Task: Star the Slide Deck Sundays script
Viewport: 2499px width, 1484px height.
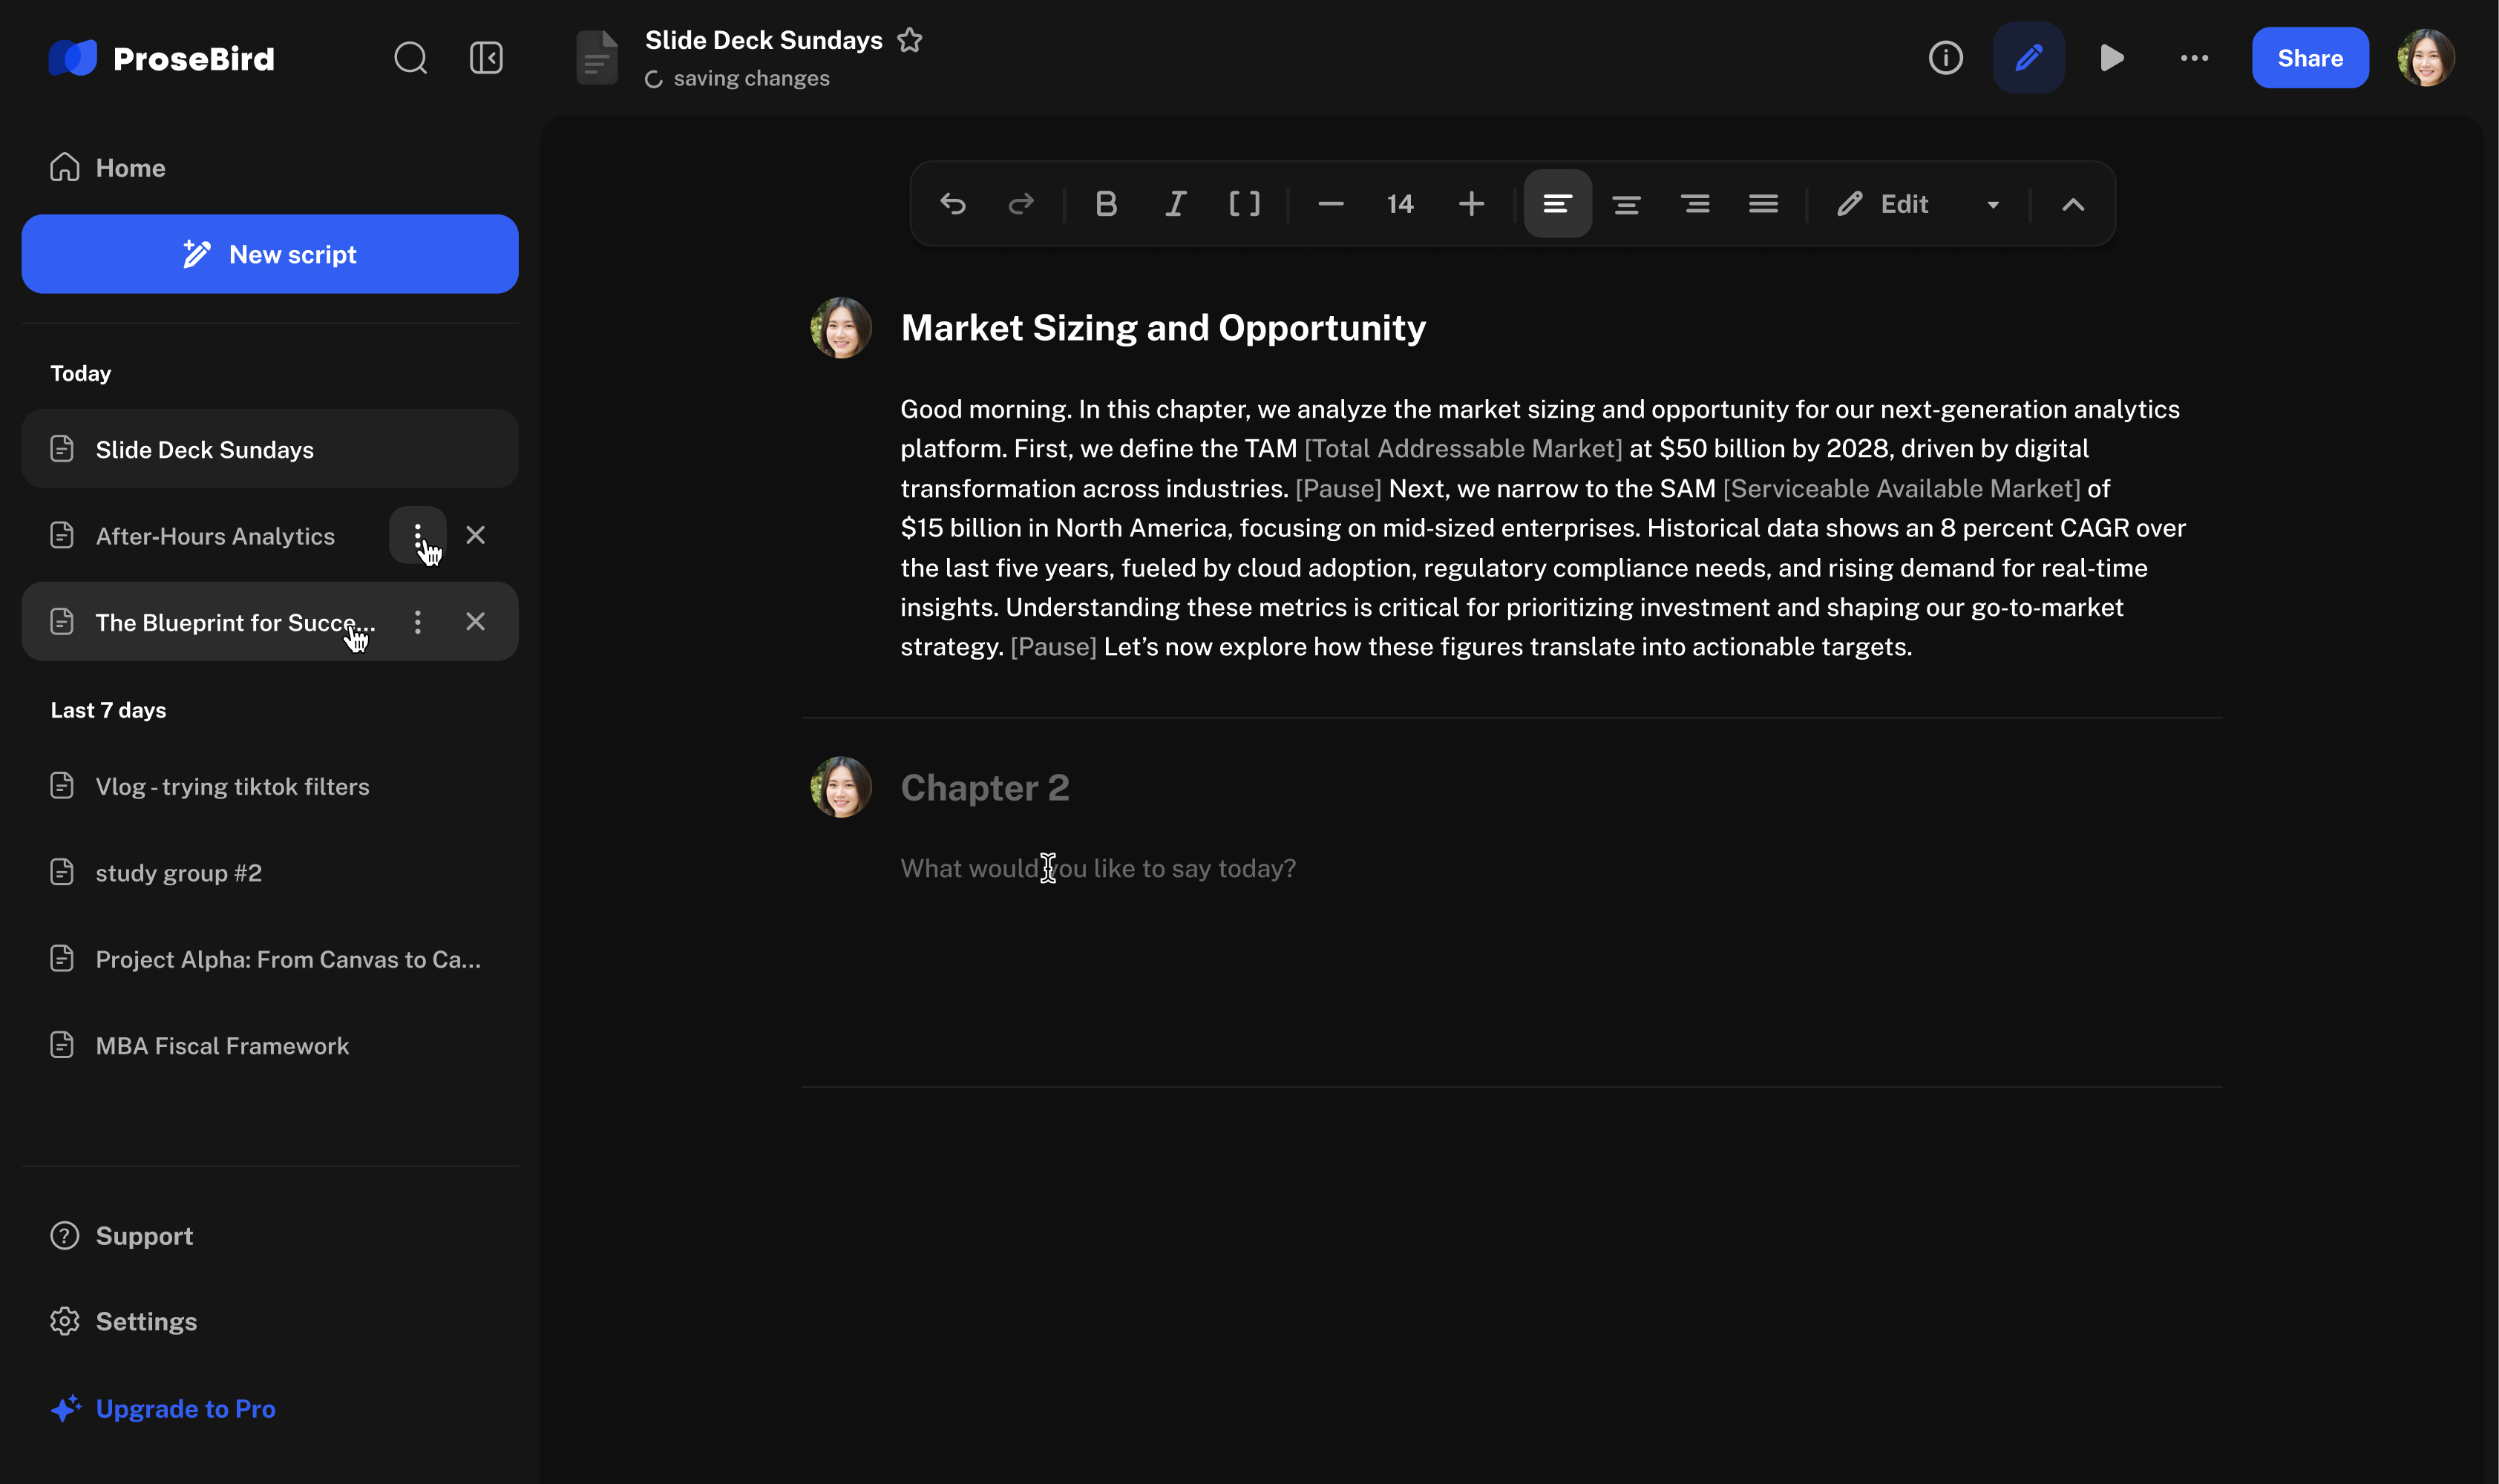Action: pos(910,40)
